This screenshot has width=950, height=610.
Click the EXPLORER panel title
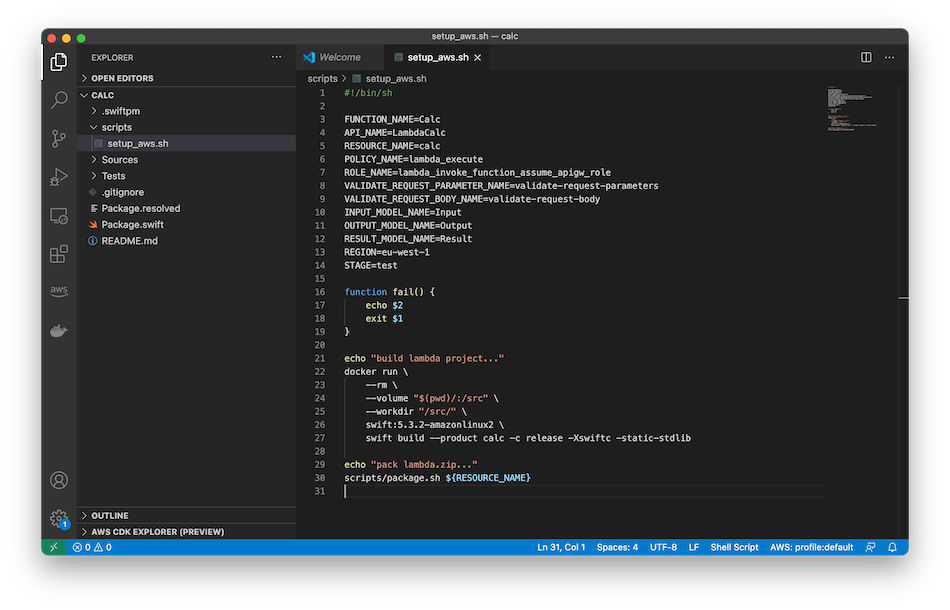pyautogui.click(x=112, y=58)
